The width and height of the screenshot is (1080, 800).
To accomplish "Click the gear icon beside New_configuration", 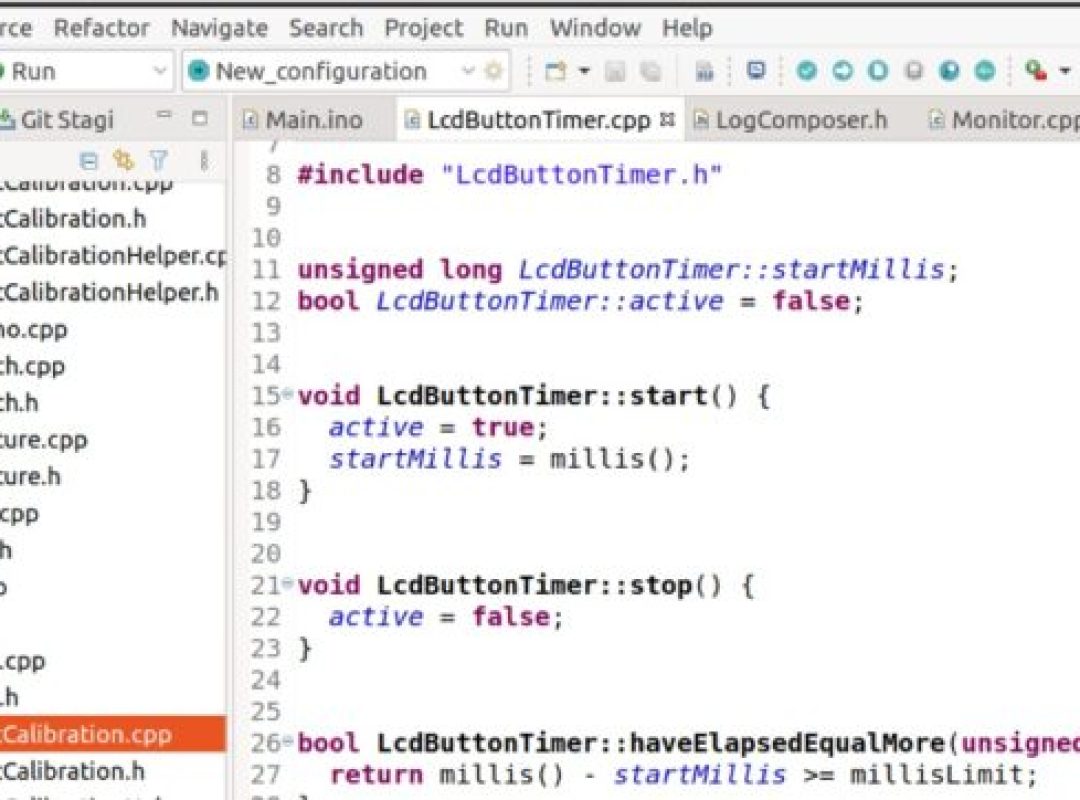I will coord(494,71).
